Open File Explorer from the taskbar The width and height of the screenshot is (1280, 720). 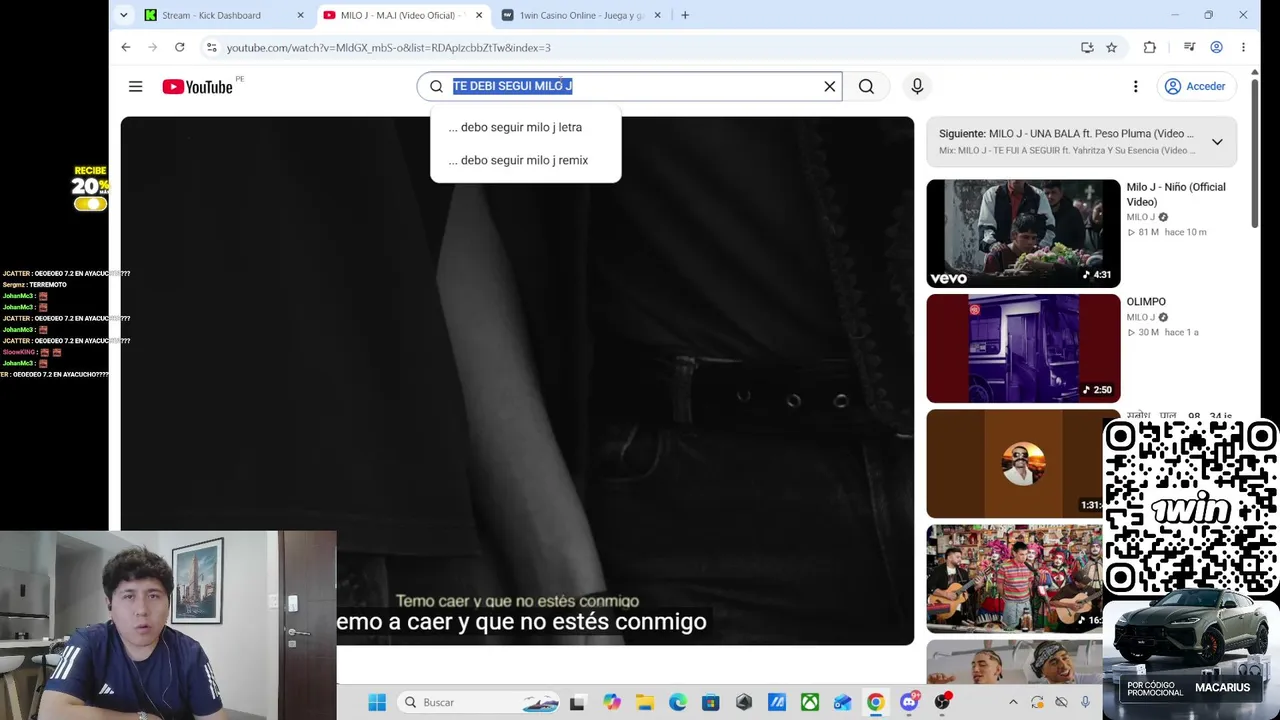point(644,703)
